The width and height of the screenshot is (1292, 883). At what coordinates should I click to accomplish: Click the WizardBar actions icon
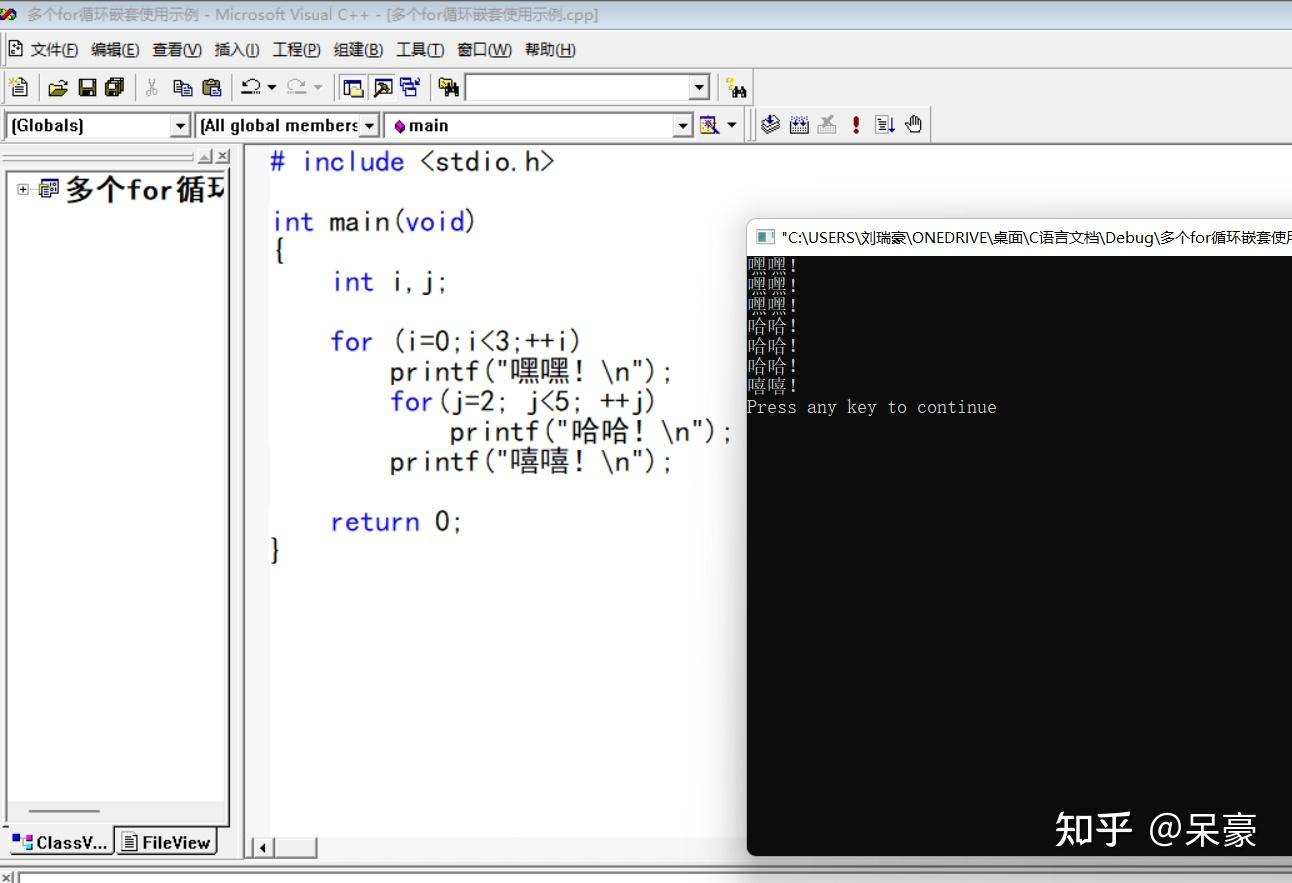(710, 125)
